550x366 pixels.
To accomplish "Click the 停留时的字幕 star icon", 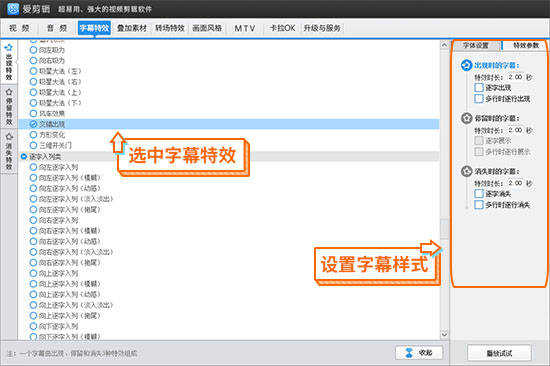I will pyautogui.click(x=466, y=118).
